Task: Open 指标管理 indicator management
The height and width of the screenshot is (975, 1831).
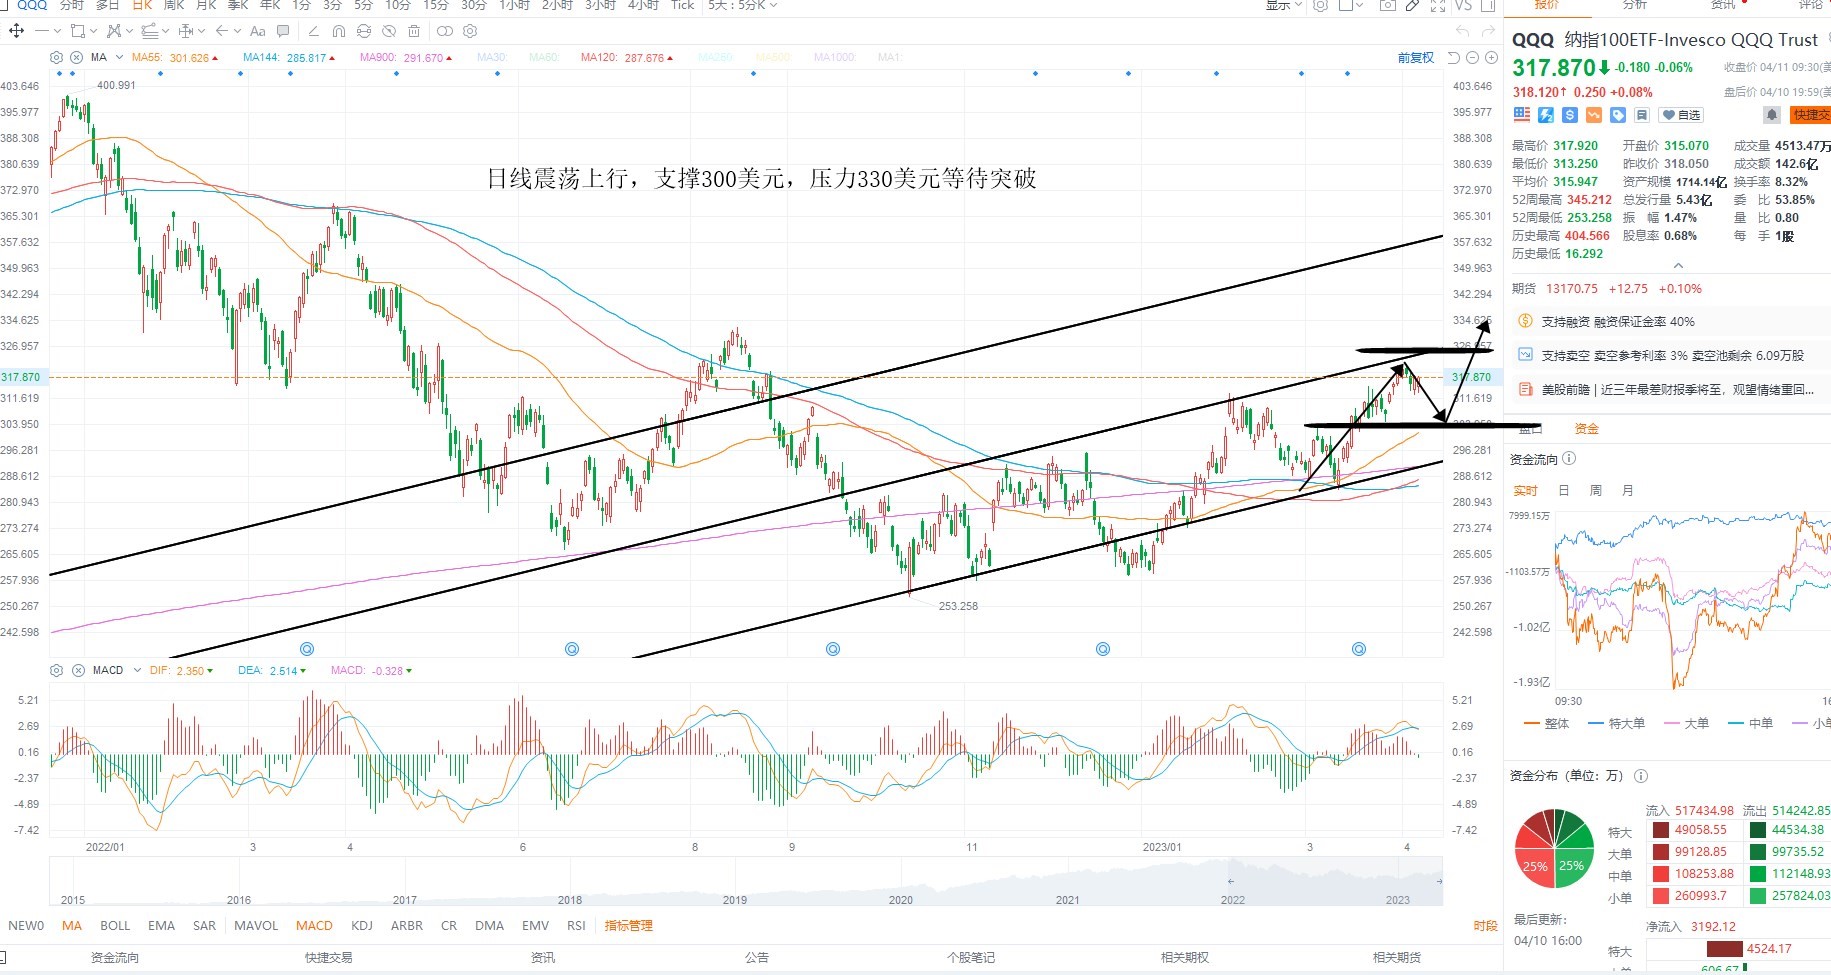Action: (x=628, y=925)
